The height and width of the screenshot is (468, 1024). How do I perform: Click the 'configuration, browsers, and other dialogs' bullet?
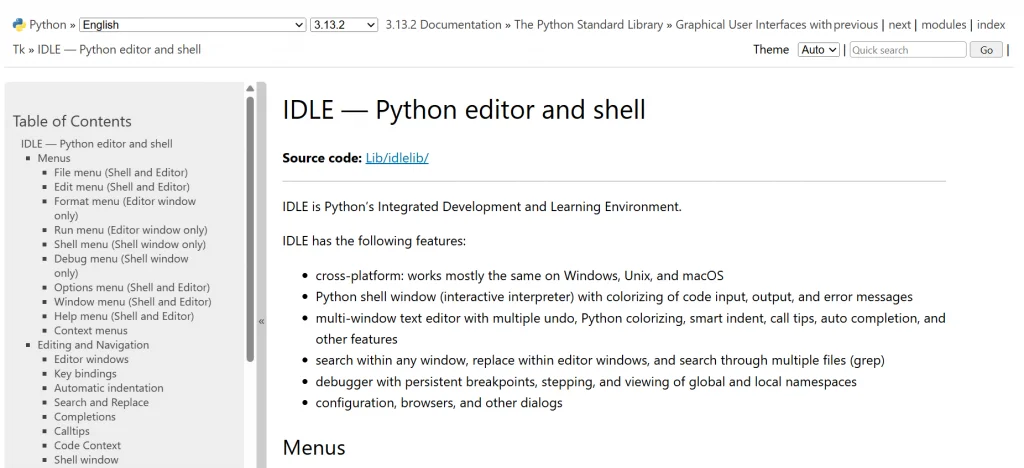(439, 403)
